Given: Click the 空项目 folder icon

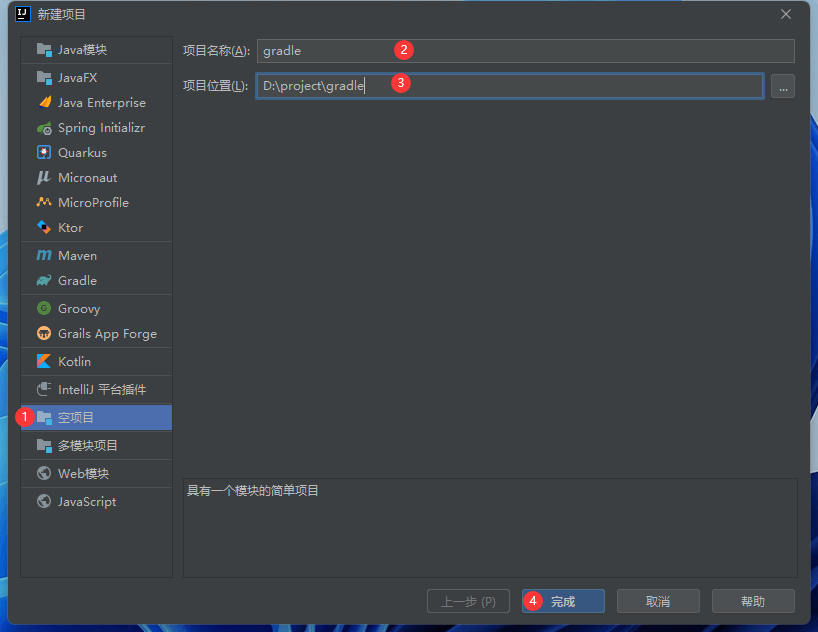Looking at the screenshot, I should tap(44, 418).
